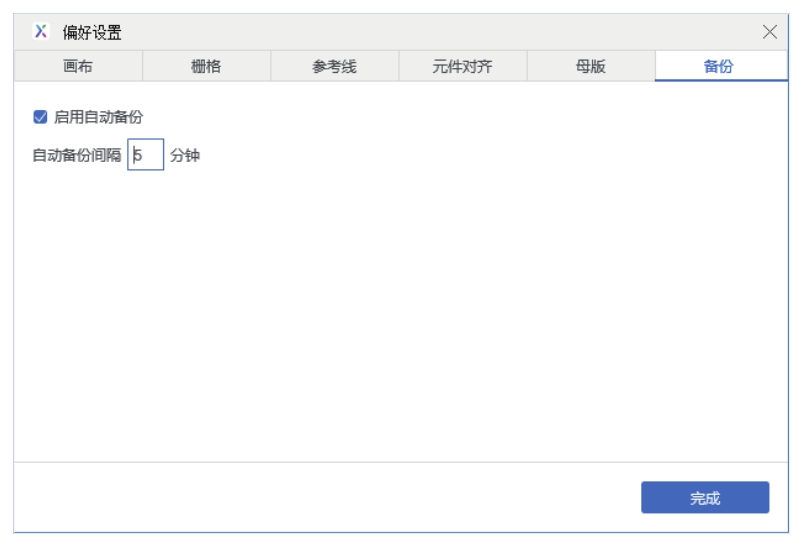Go to the 元件对齐 tab
The width and height of the screenshot is (799, 543).
(462, 67)
